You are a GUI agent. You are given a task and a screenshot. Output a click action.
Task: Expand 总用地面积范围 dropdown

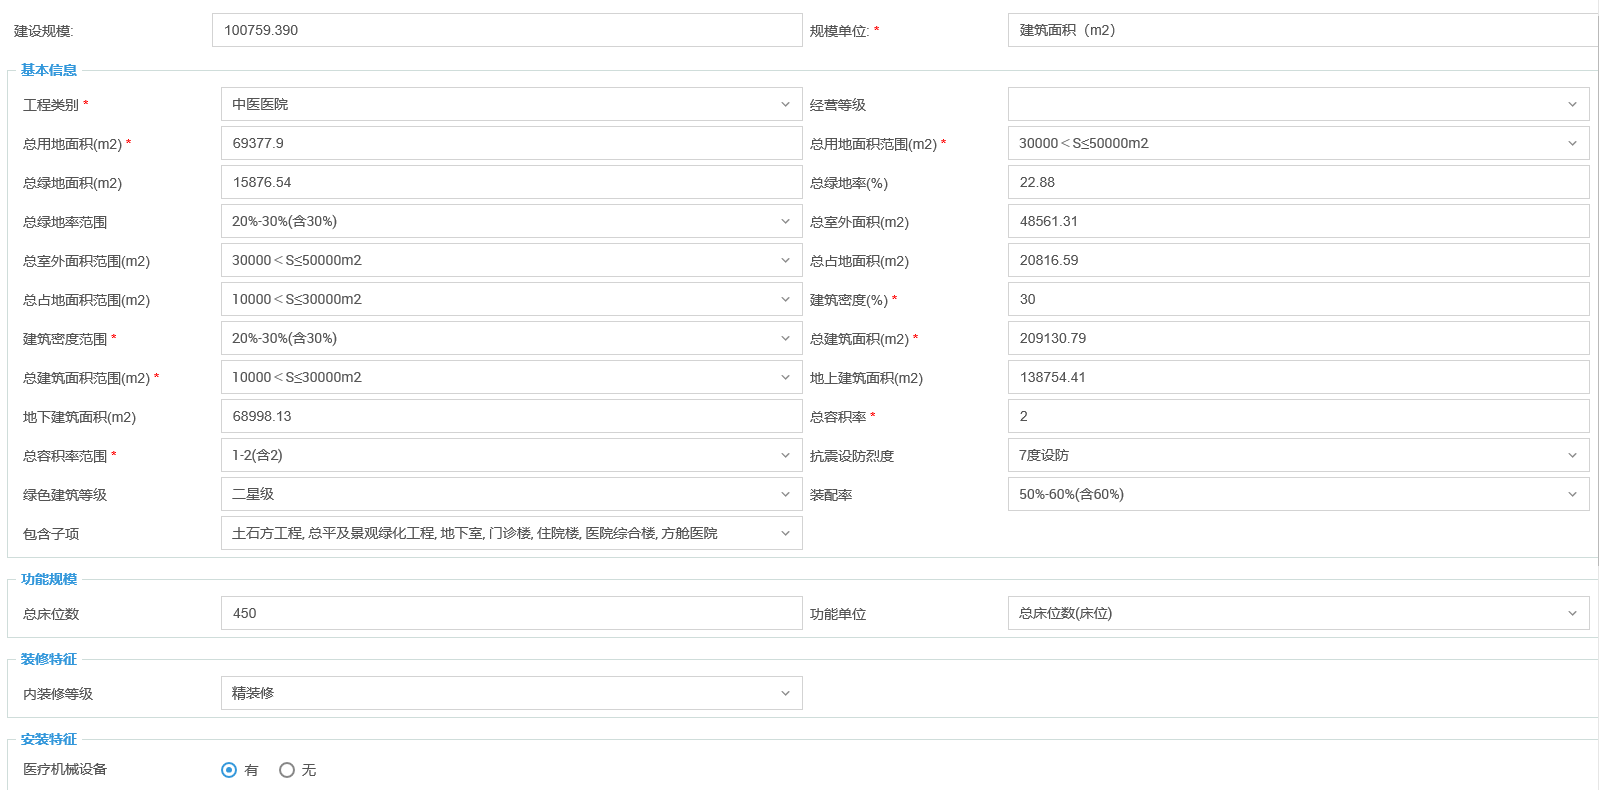pyautogui.click(x=1298, y=143)
